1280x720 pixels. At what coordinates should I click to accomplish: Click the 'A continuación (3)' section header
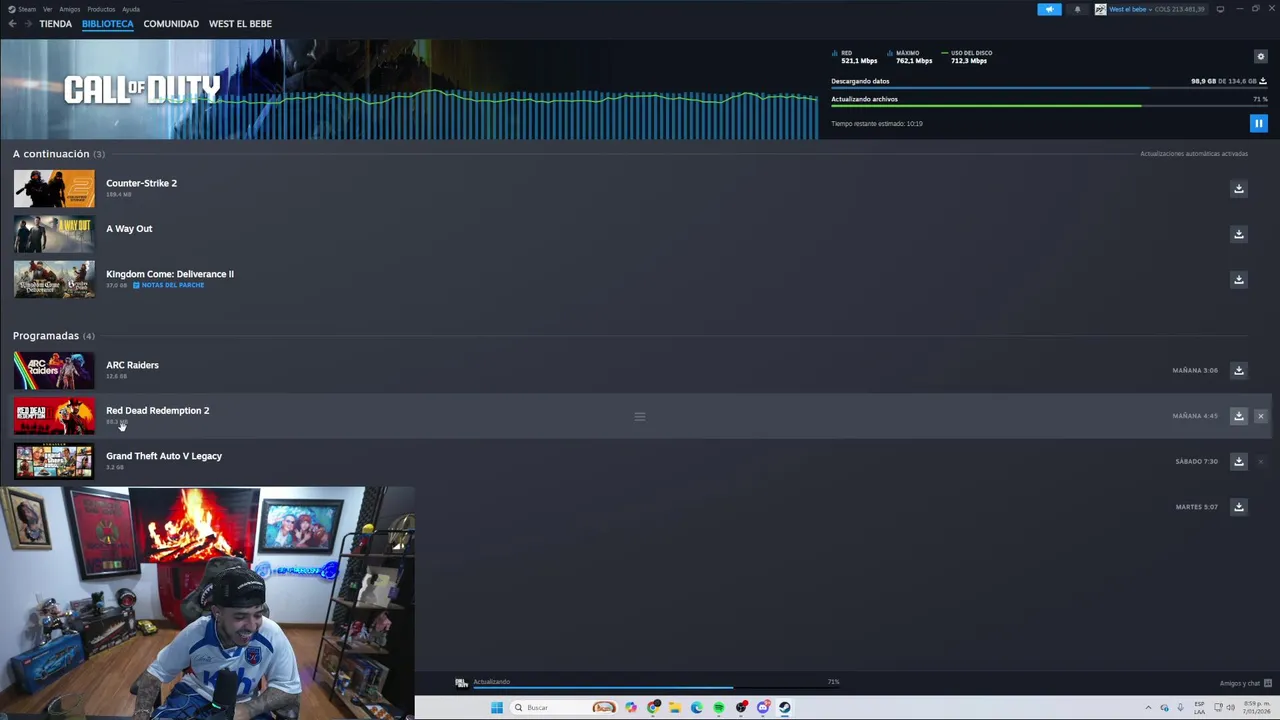59,154
